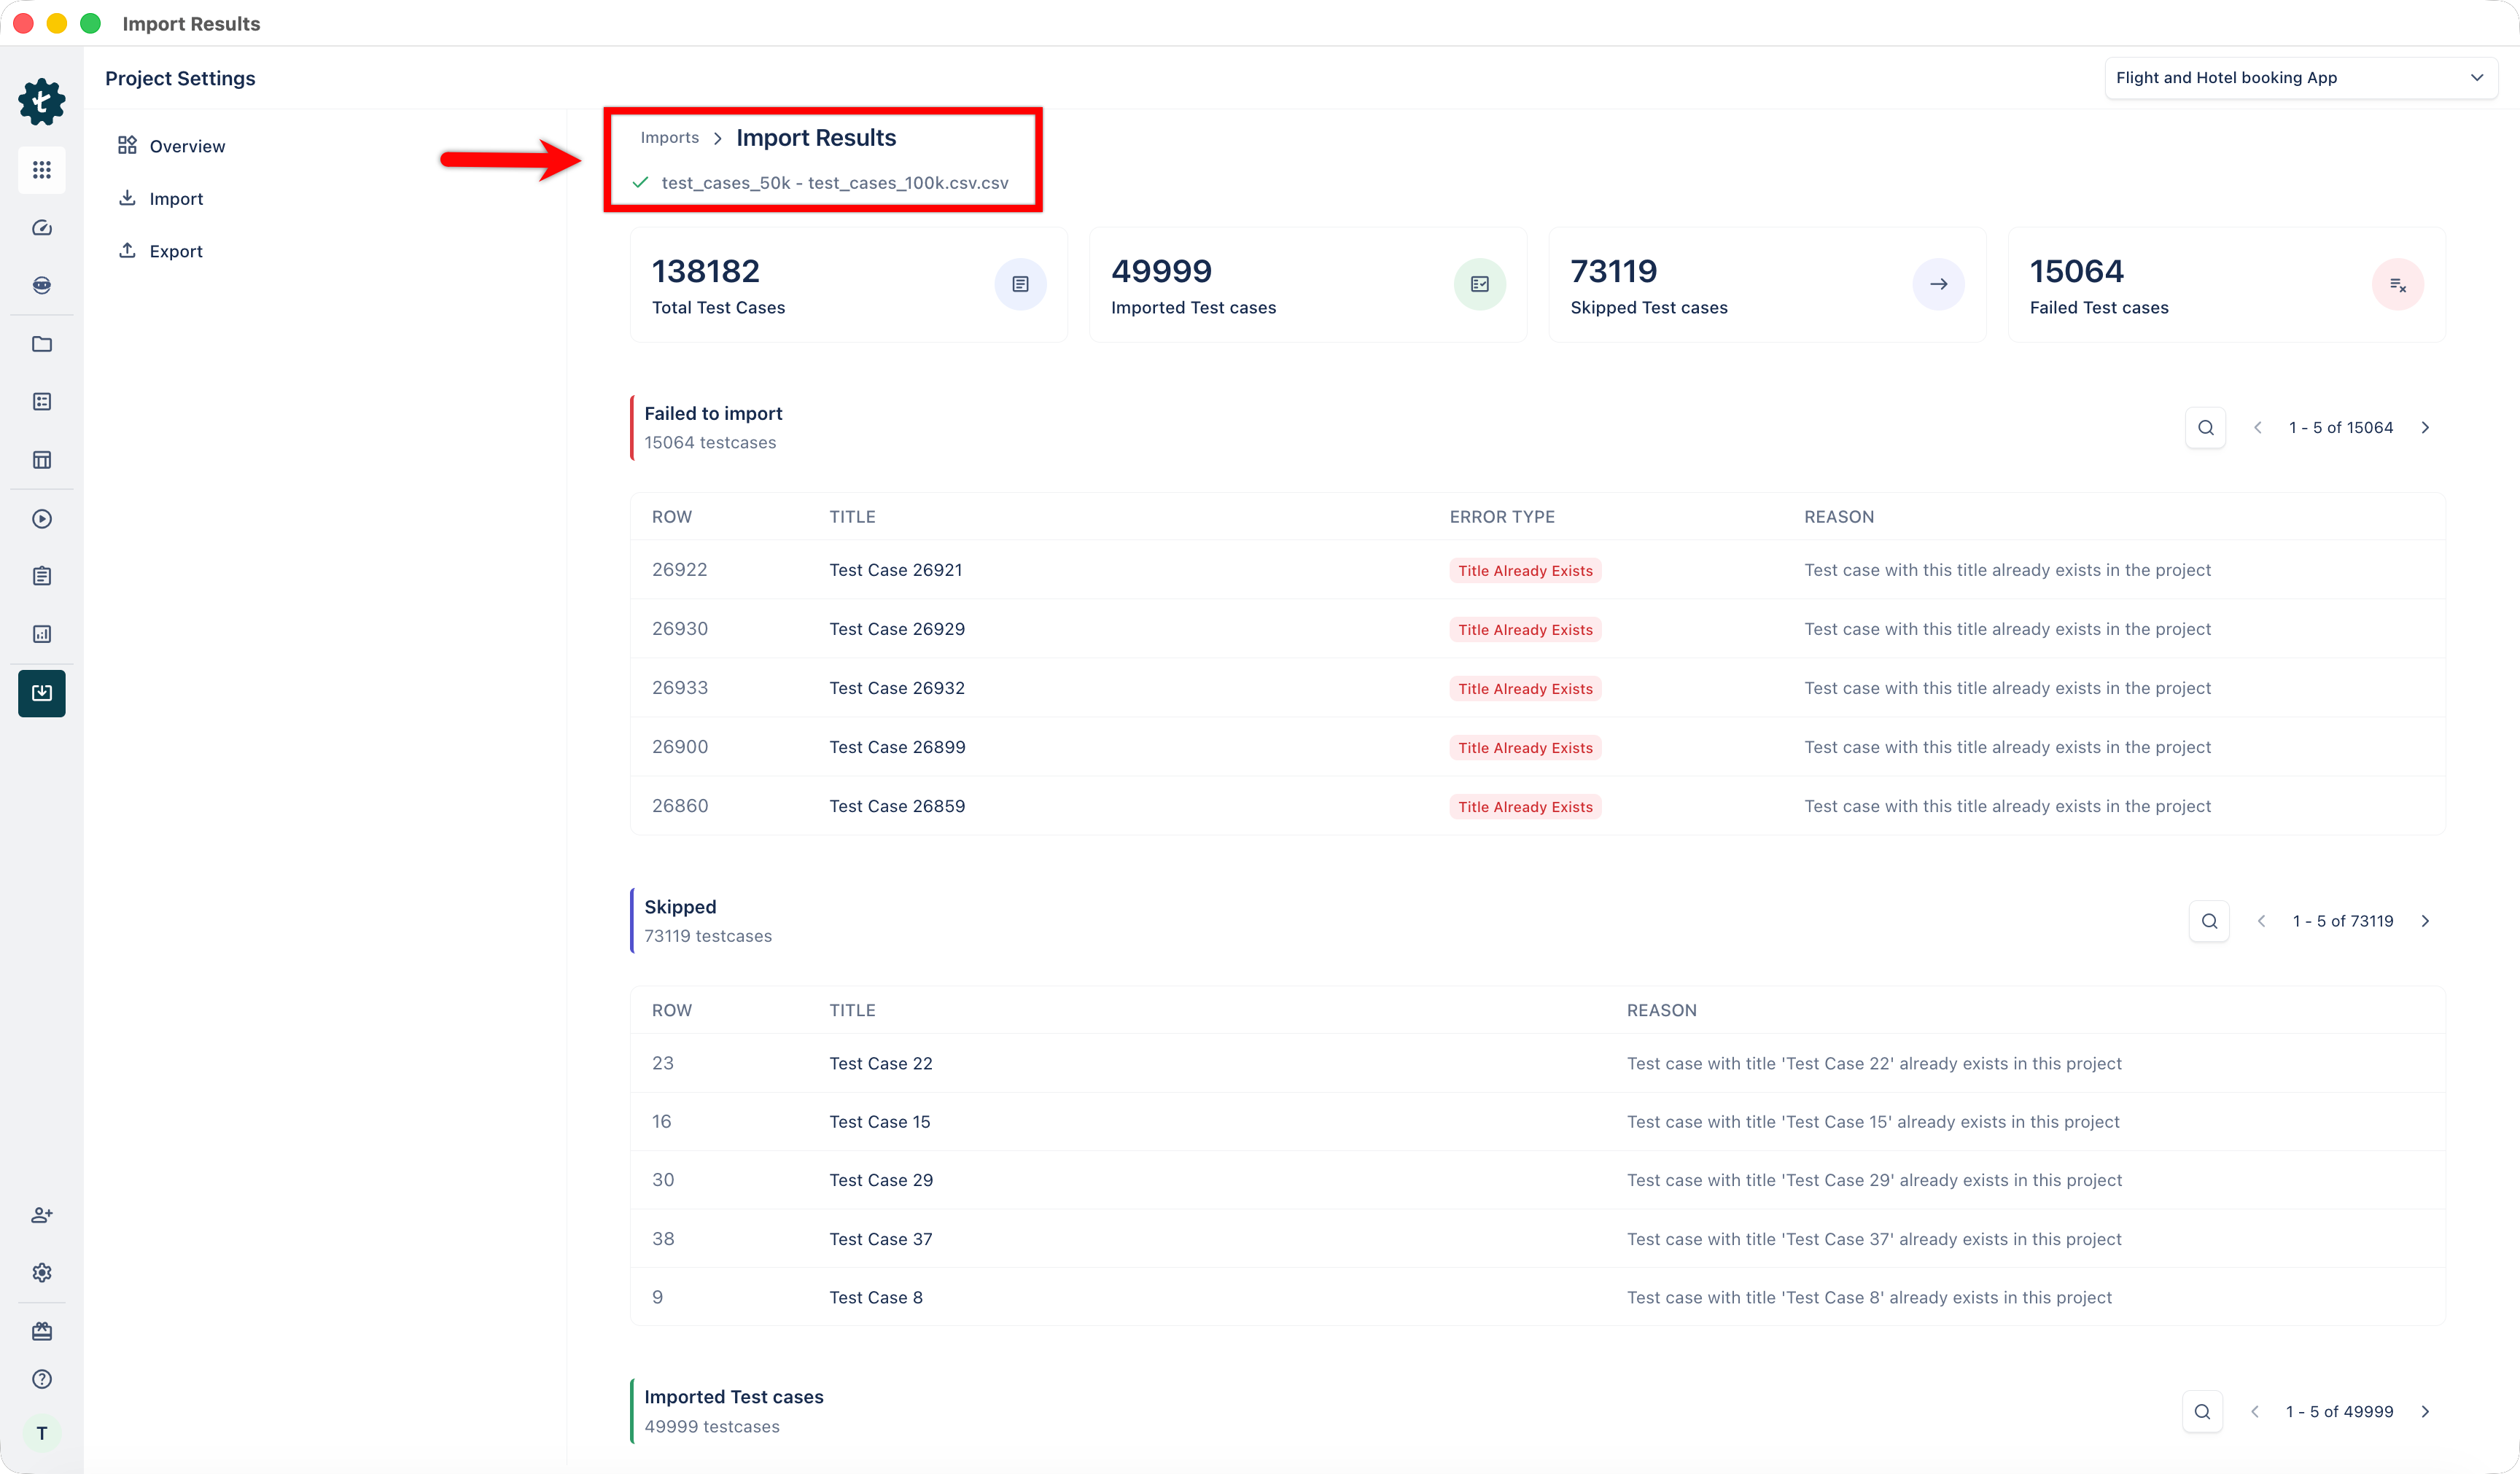Screen dimensions: 2520x1474
Task: Open the Import settings menu item
Action: coord(176,199)
